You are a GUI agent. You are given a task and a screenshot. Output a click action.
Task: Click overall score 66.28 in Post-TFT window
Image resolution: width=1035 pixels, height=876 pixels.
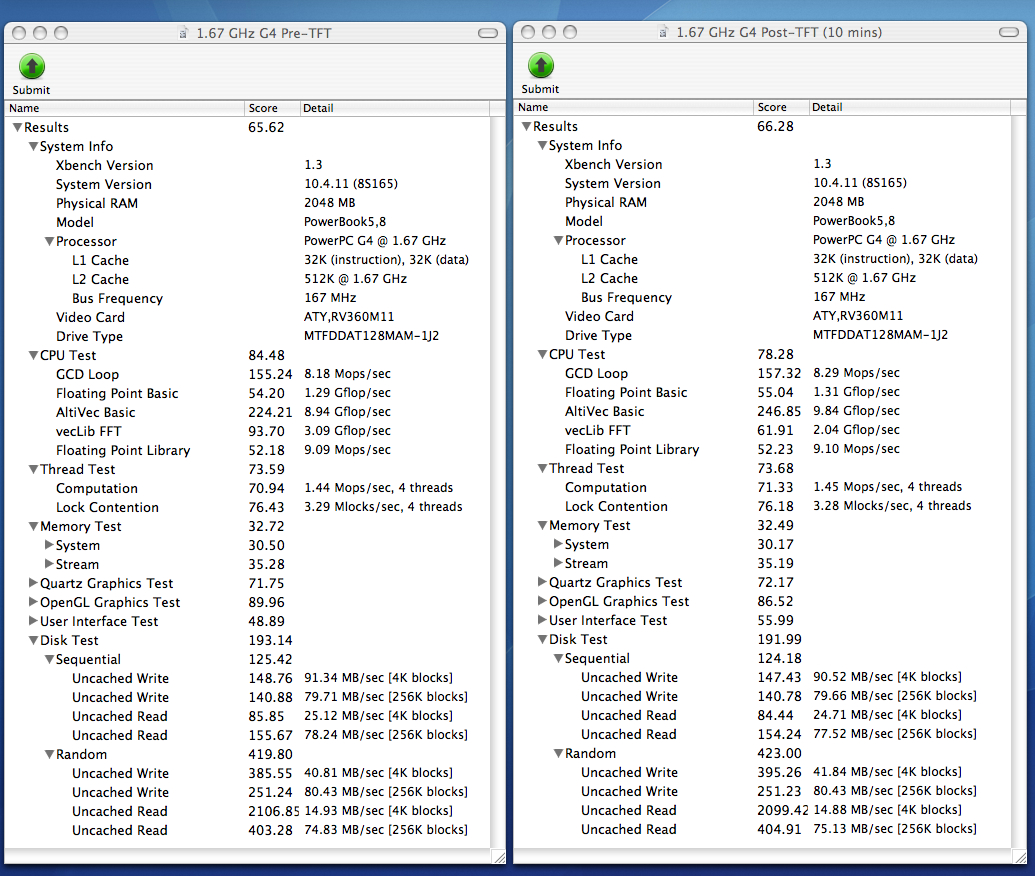(x=775, y=126)
